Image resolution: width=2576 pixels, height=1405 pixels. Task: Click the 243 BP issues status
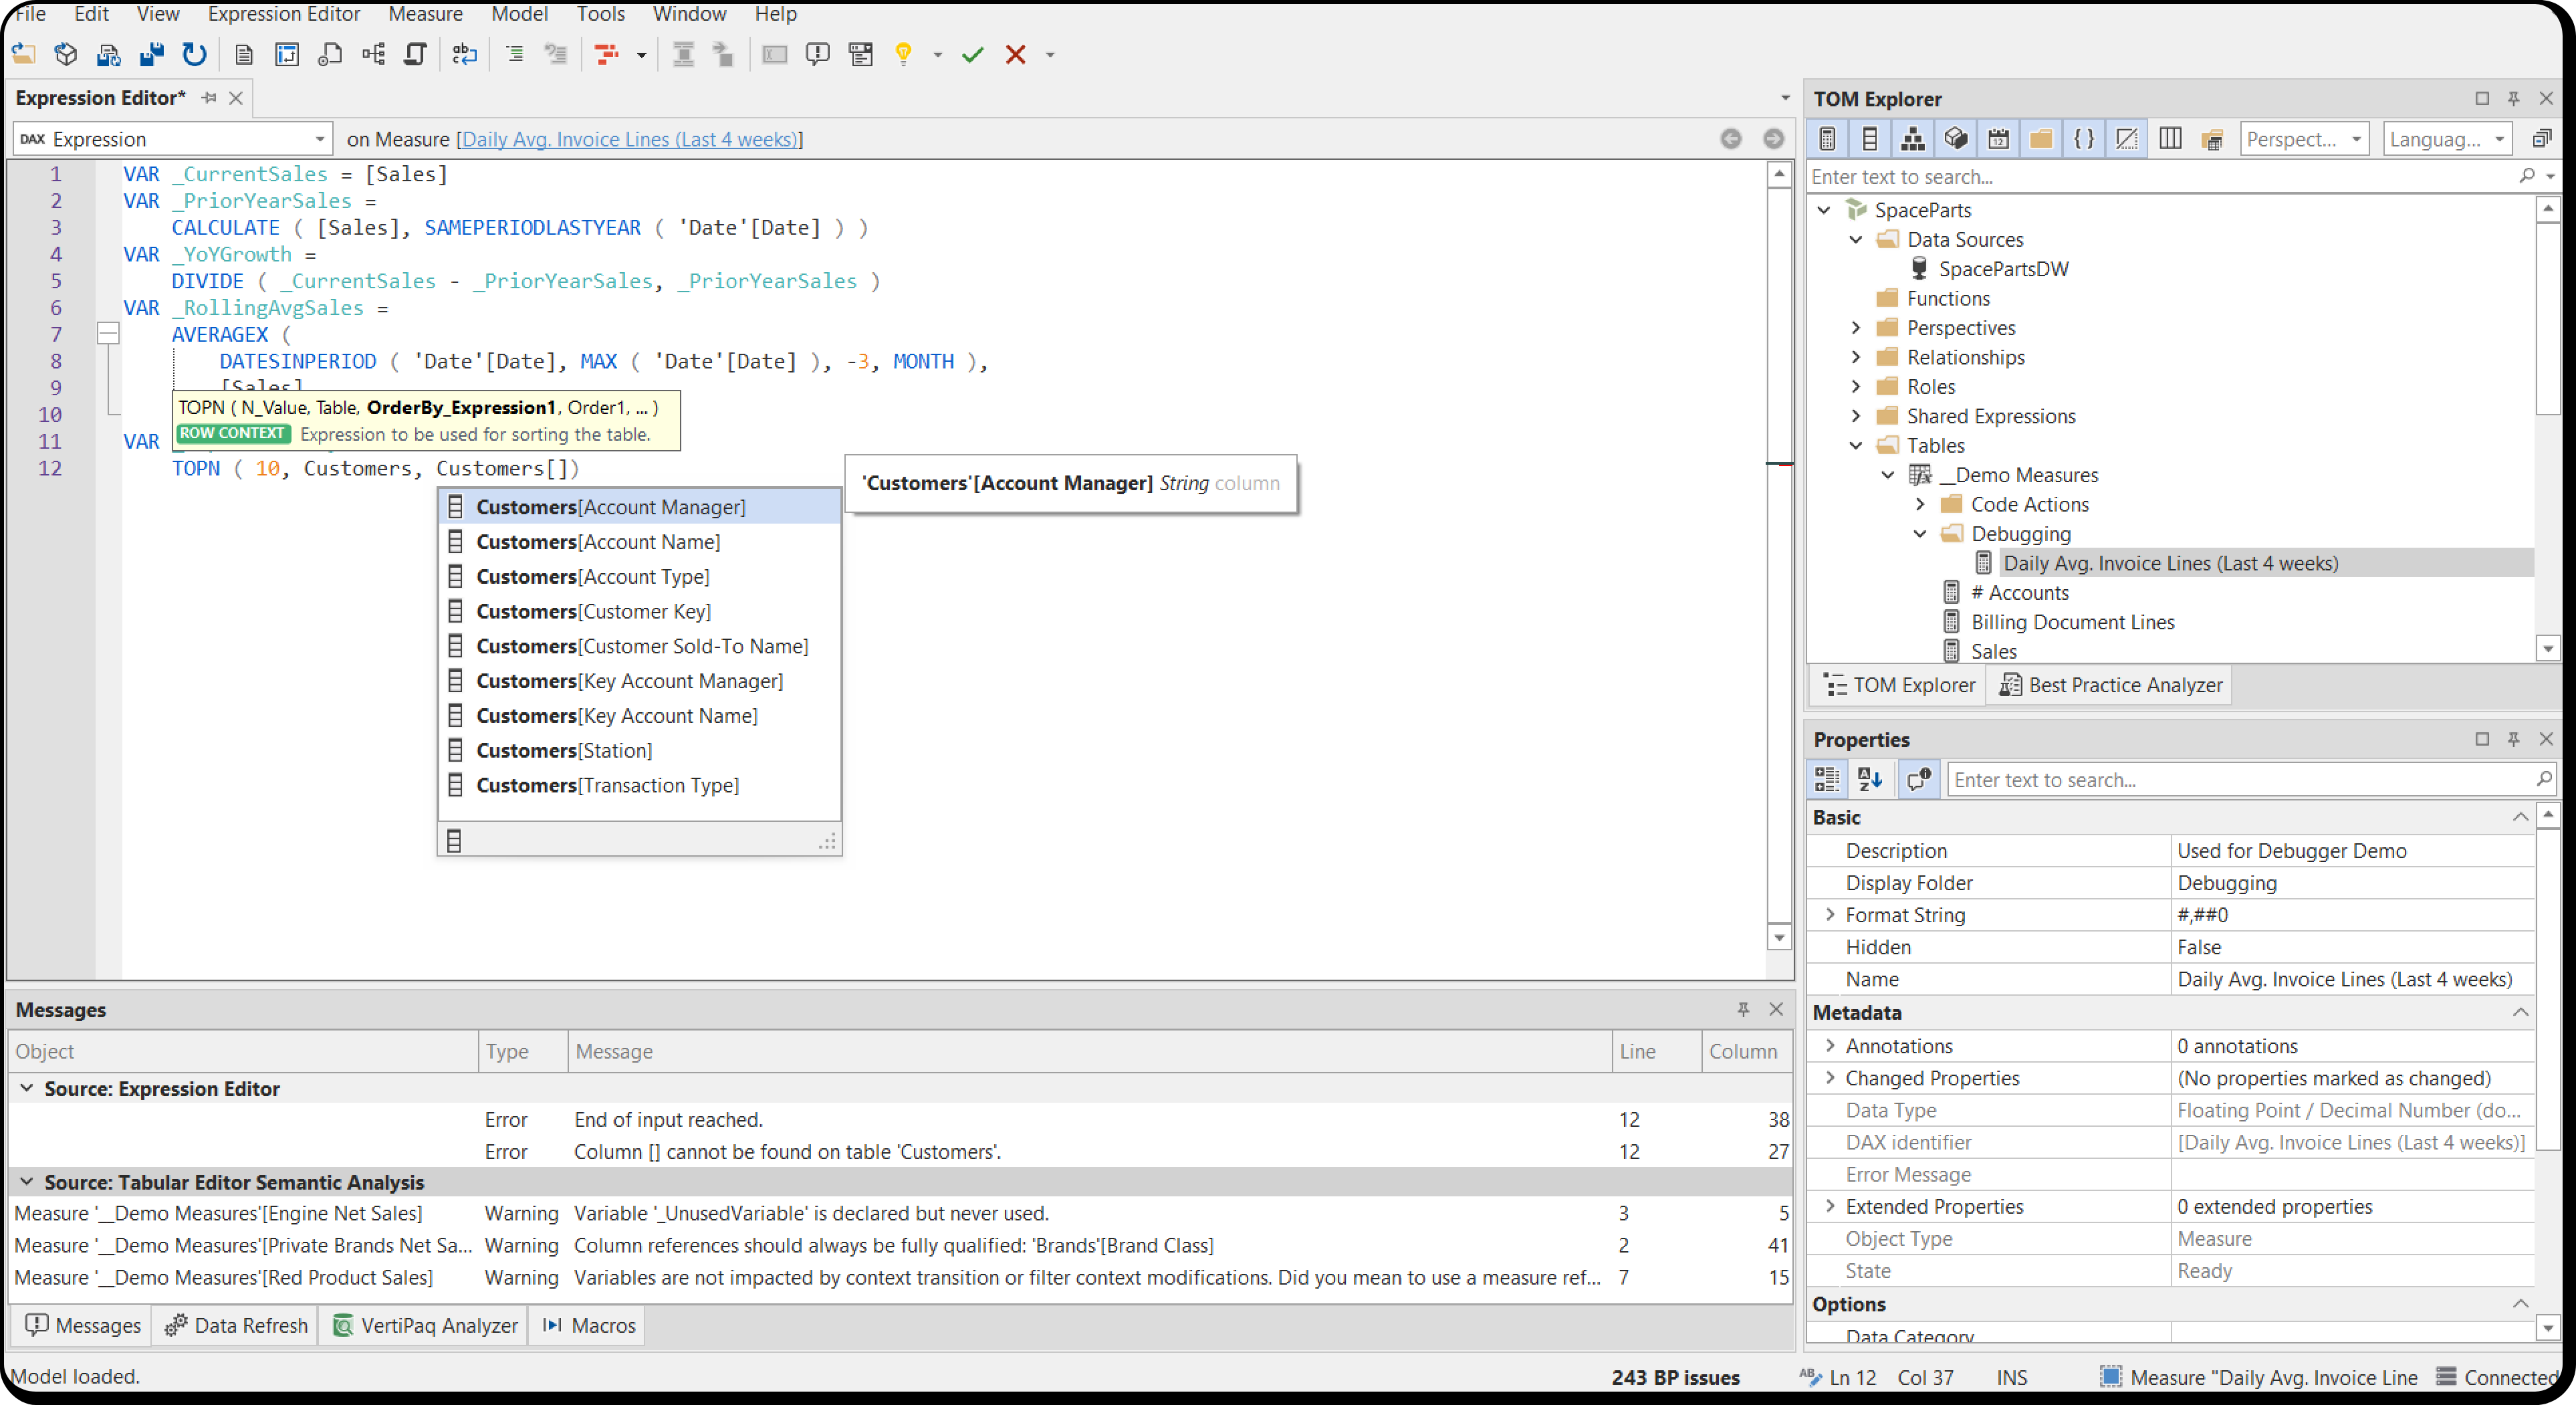coord(1675,1378)
